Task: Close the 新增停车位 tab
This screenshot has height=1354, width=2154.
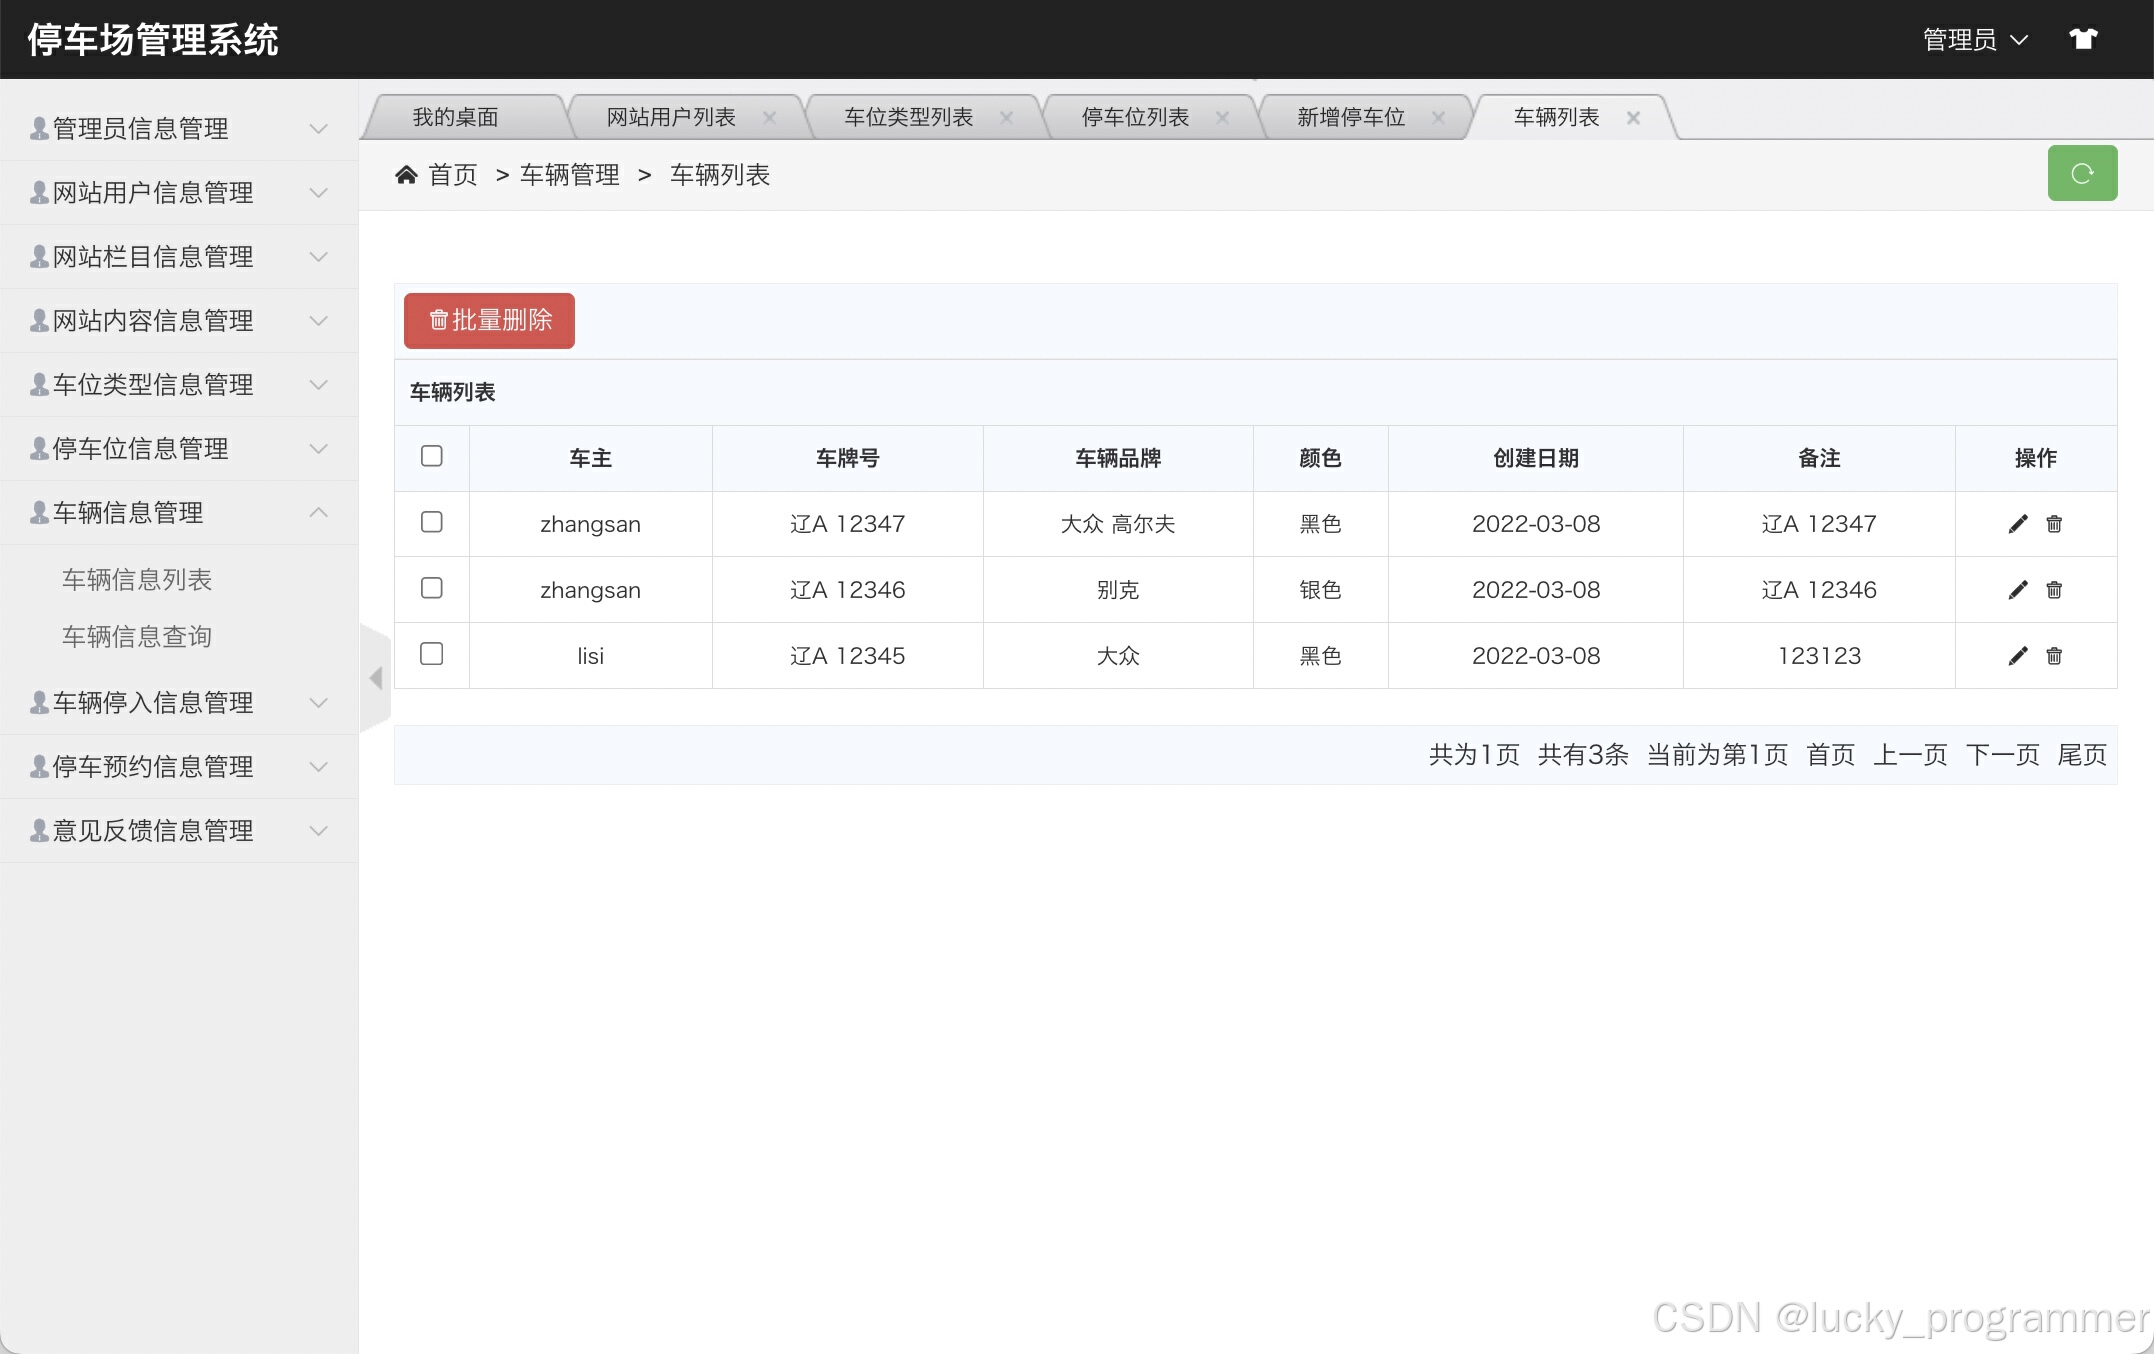Action: [x=1438, y=118]
